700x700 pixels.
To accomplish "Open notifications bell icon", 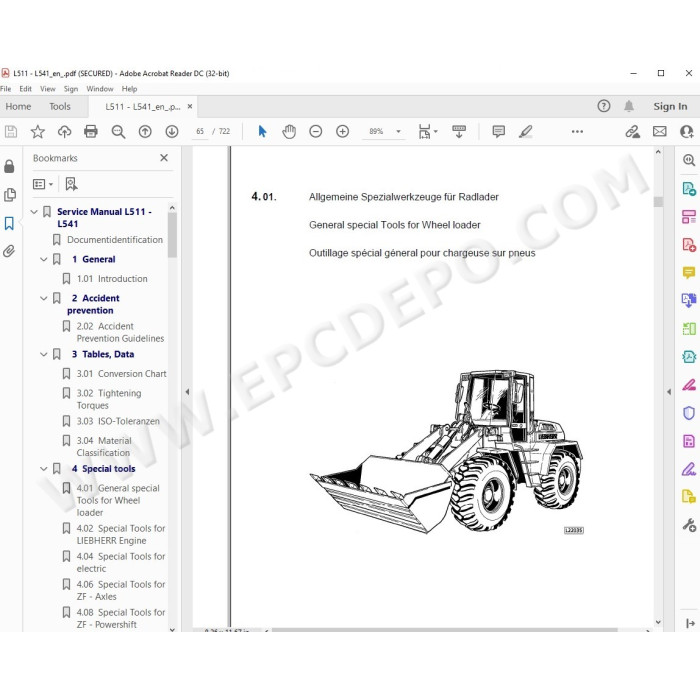I will (629, 106).
